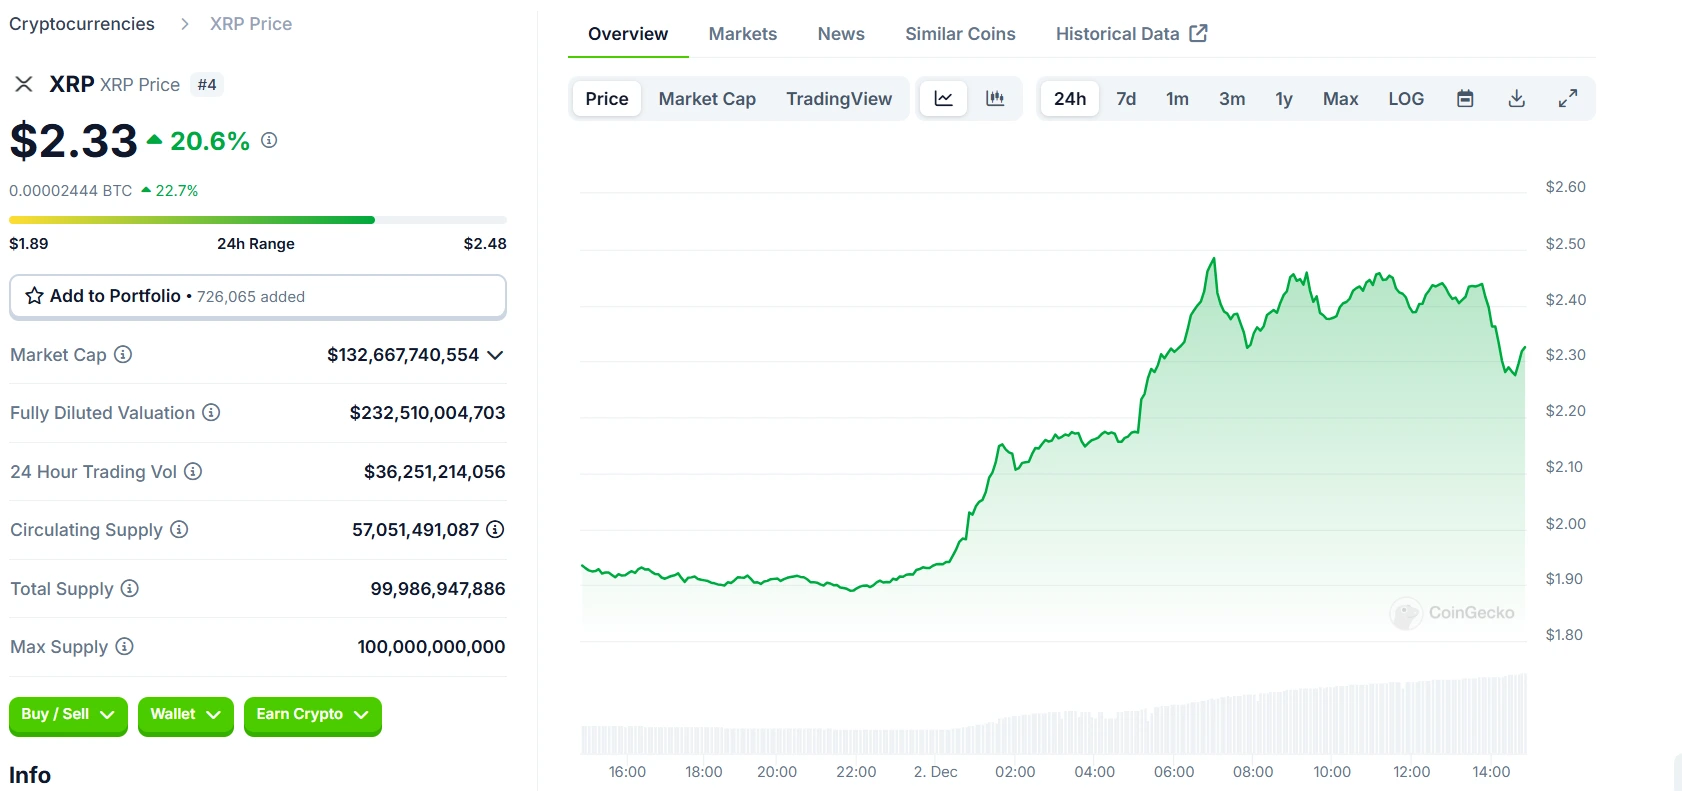Click the $1.89 range low value
Viewport: 1682px width, 791px height.
pyautogui.click(x=29, y=243)
